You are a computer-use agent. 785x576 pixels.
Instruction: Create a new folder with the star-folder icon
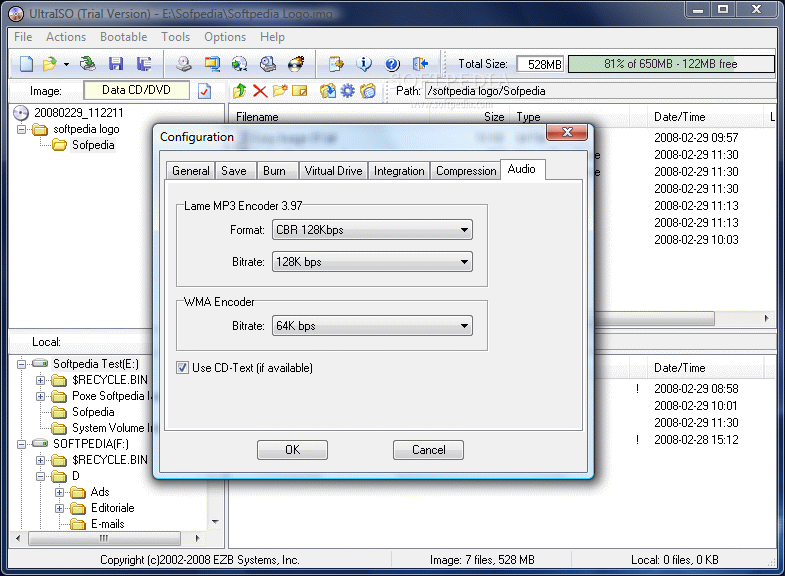280,91
